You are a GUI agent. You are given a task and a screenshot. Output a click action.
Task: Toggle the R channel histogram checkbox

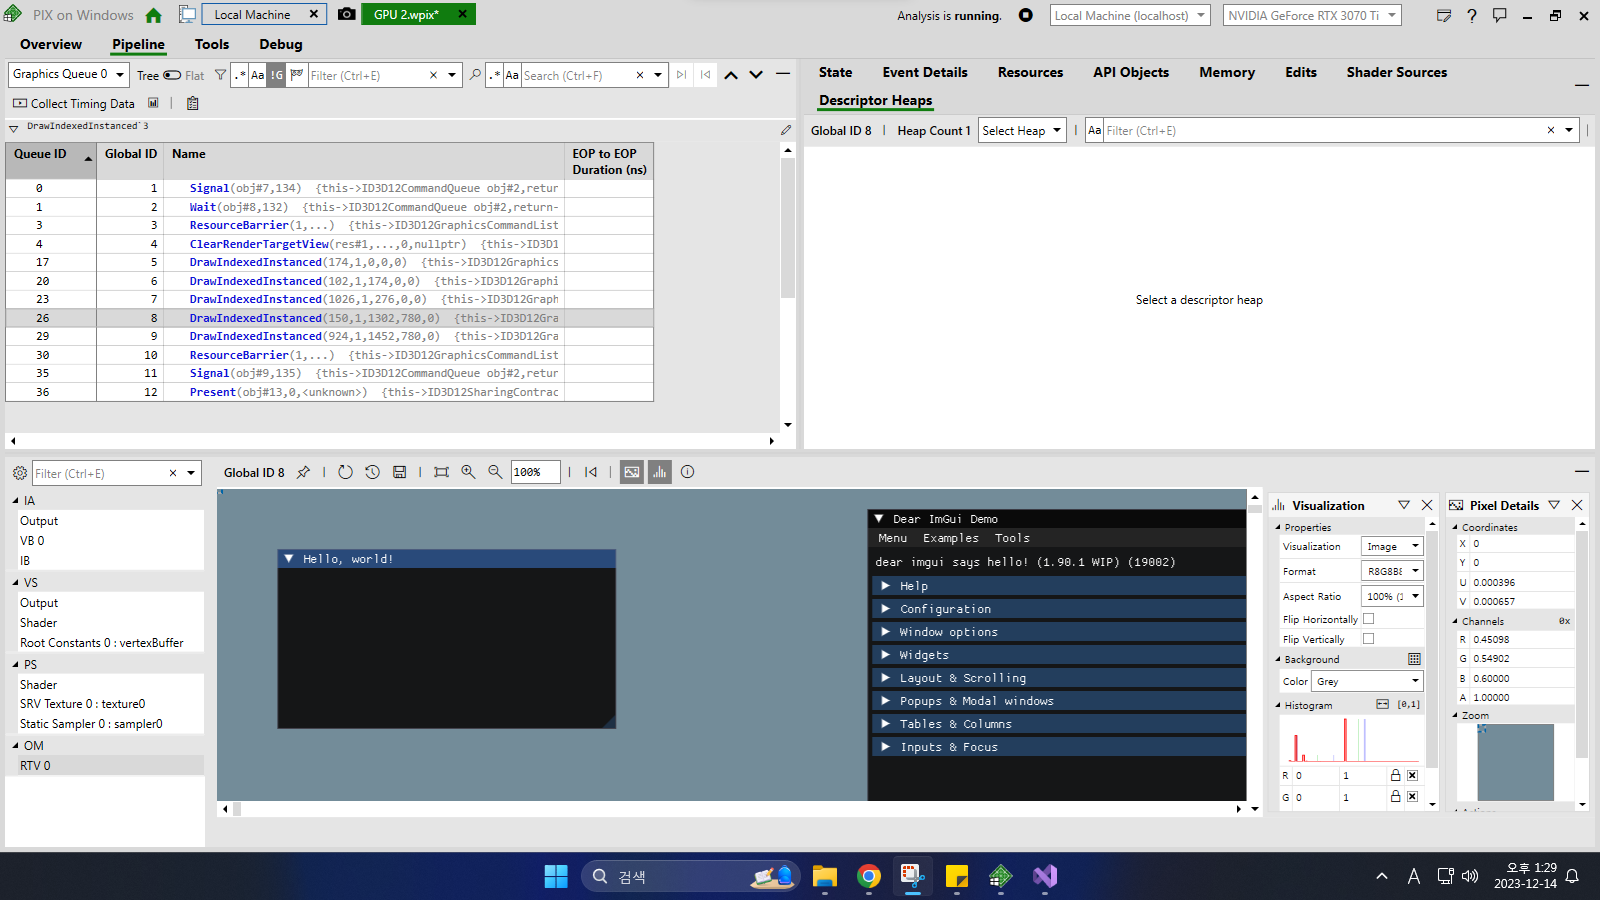[1412, 775]
